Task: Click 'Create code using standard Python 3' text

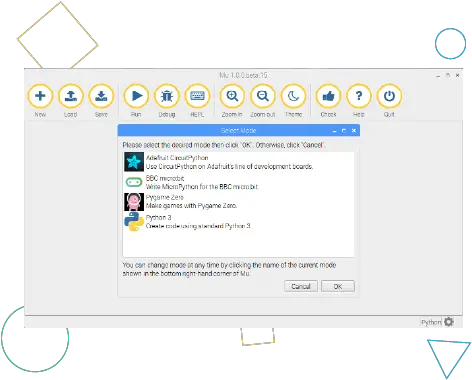Action: pos(198,226)
